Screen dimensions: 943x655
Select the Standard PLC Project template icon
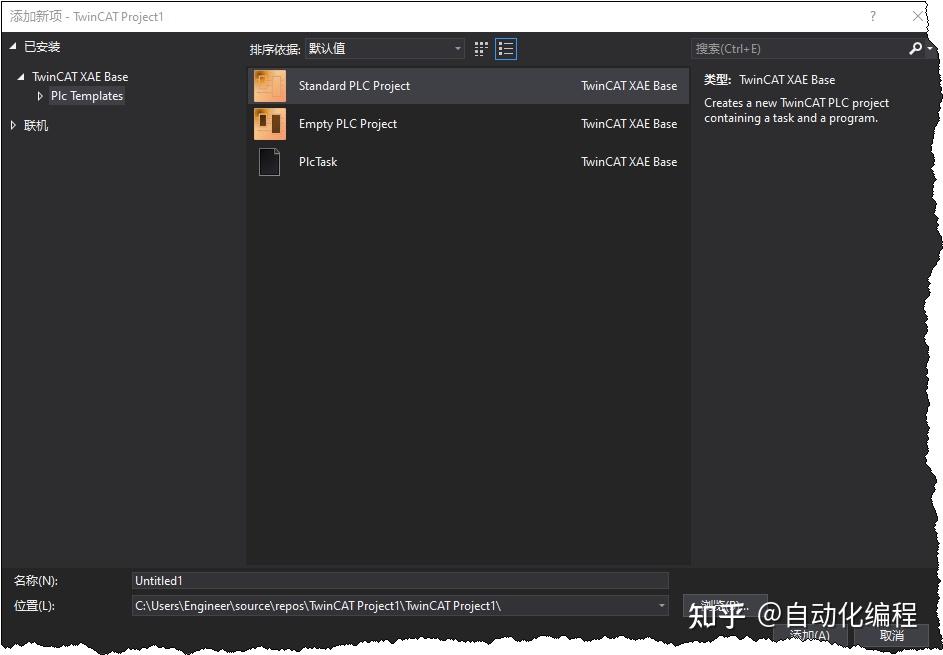click(268, 86)
